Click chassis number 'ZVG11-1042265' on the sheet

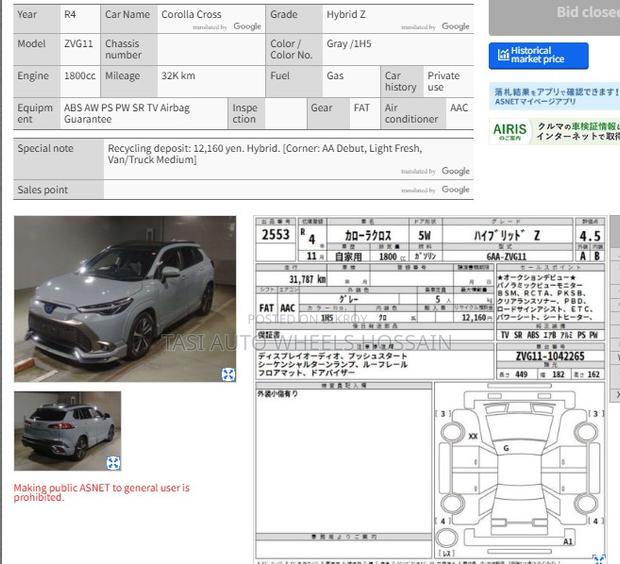pyautogui.click(x=550, y=356)
